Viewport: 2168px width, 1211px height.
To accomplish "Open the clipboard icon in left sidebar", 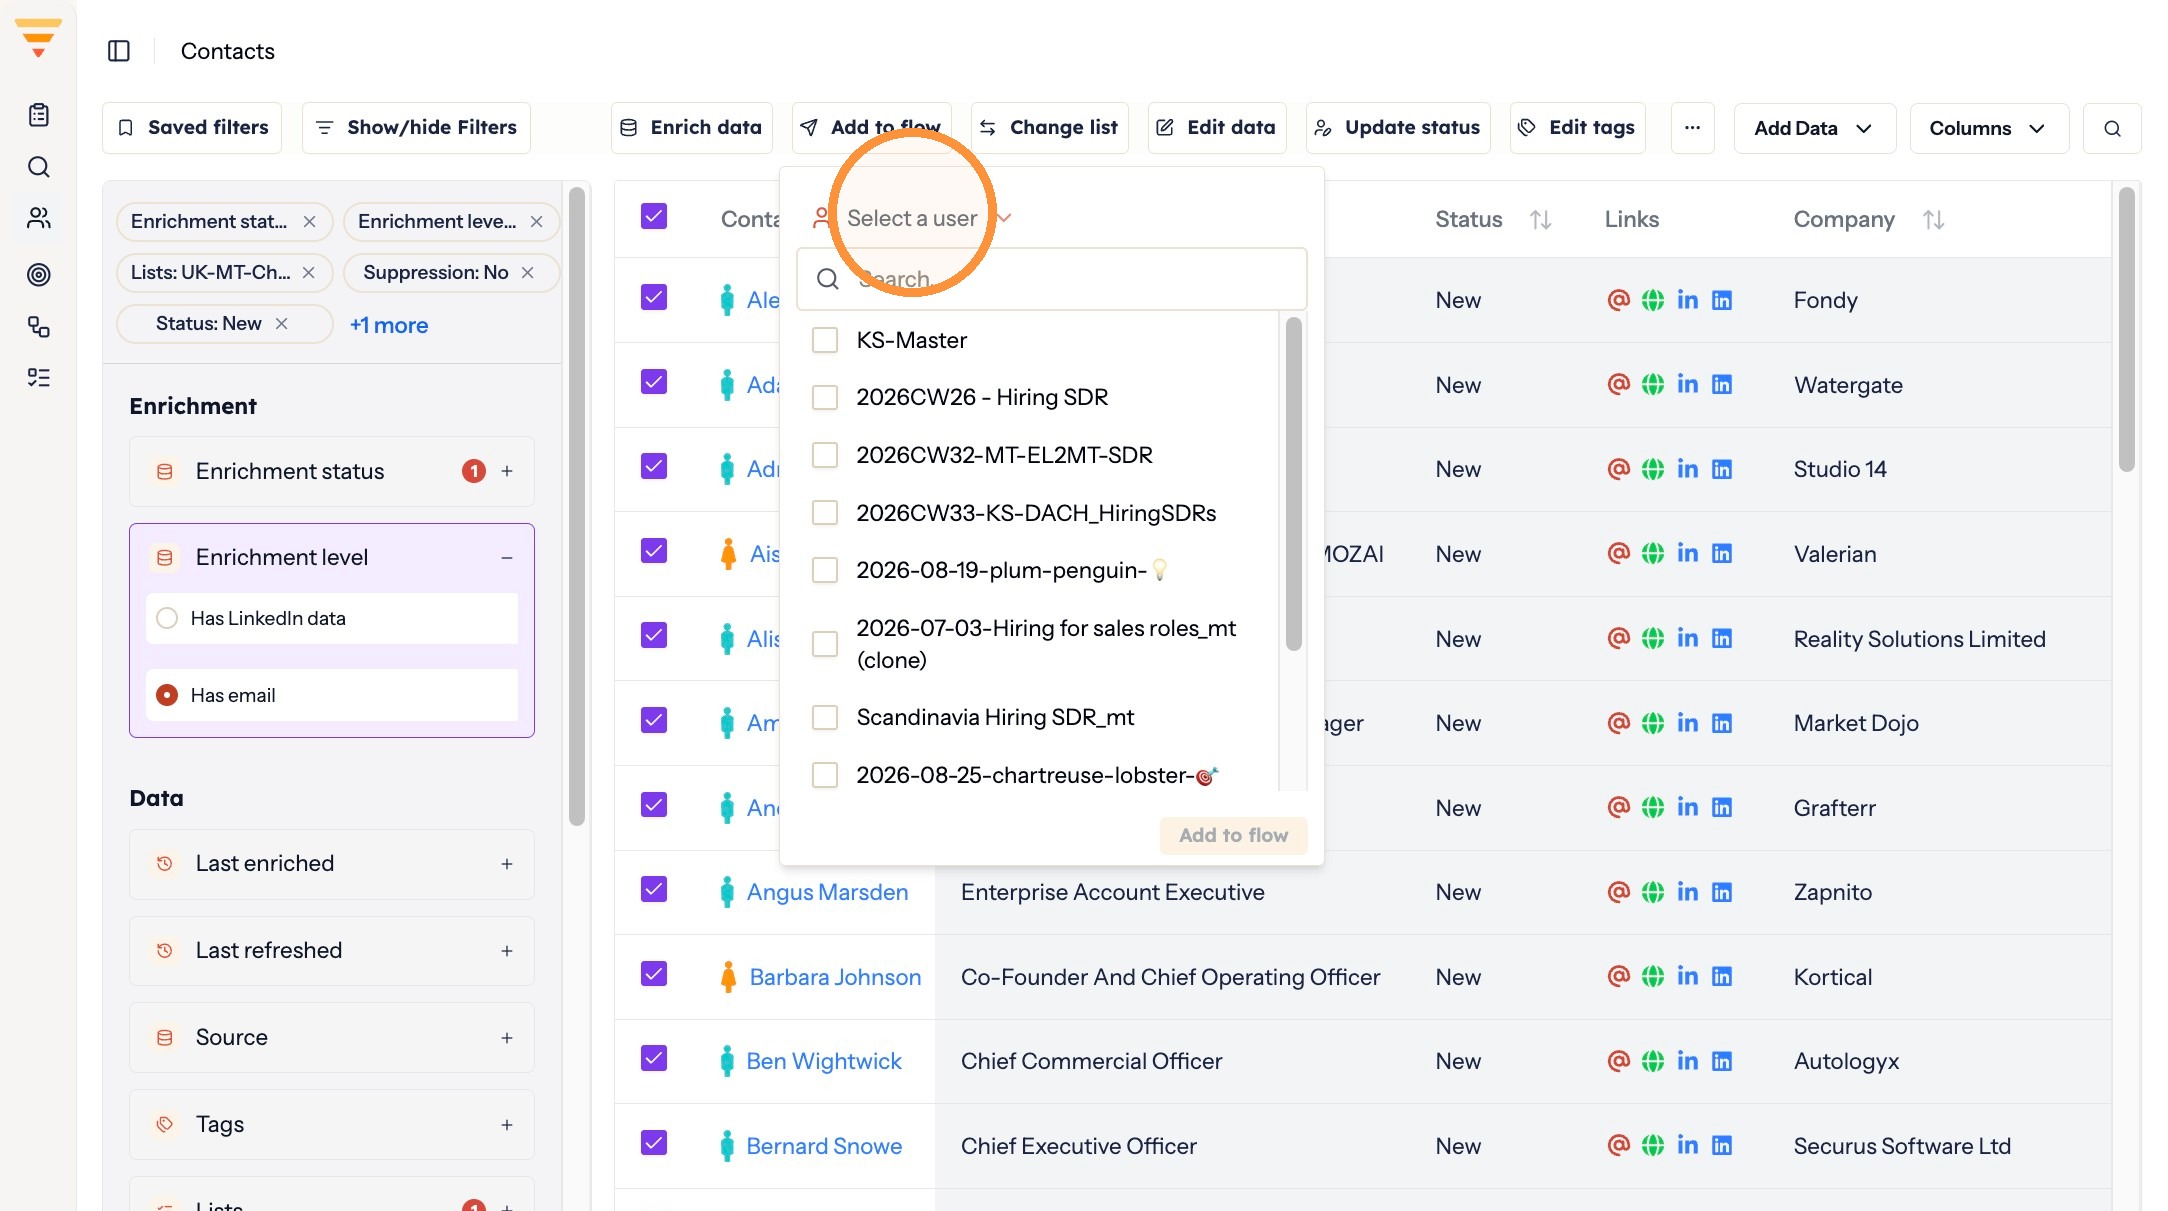I will 39,115.
